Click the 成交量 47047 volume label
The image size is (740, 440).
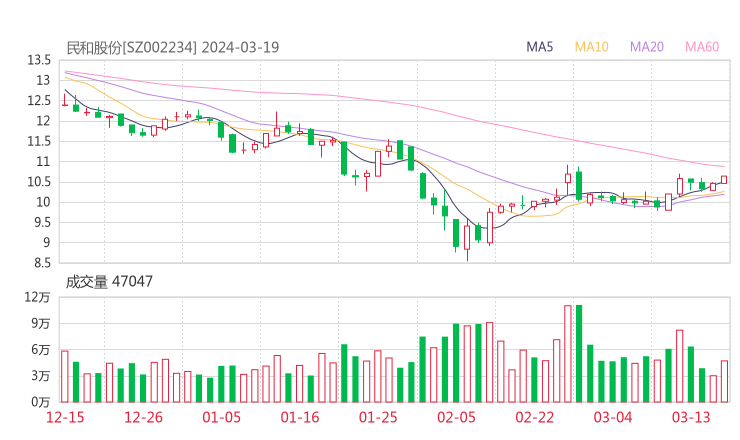(109, 281)
